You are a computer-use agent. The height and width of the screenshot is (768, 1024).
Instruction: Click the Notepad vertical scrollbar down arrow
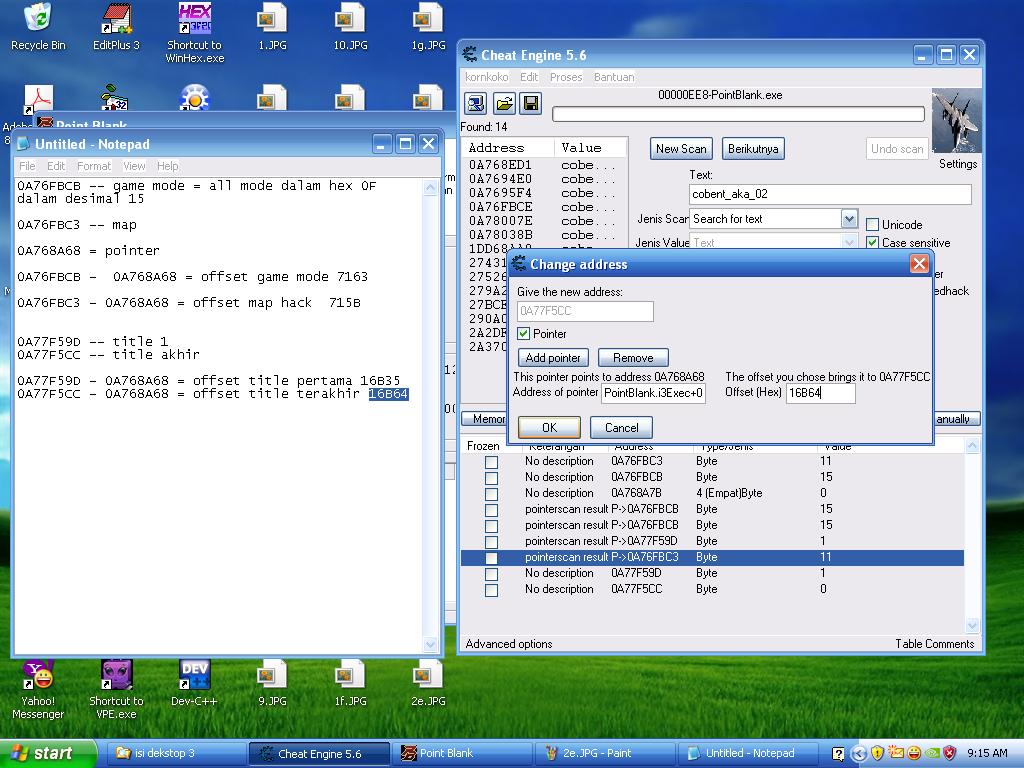pos(432,645)
